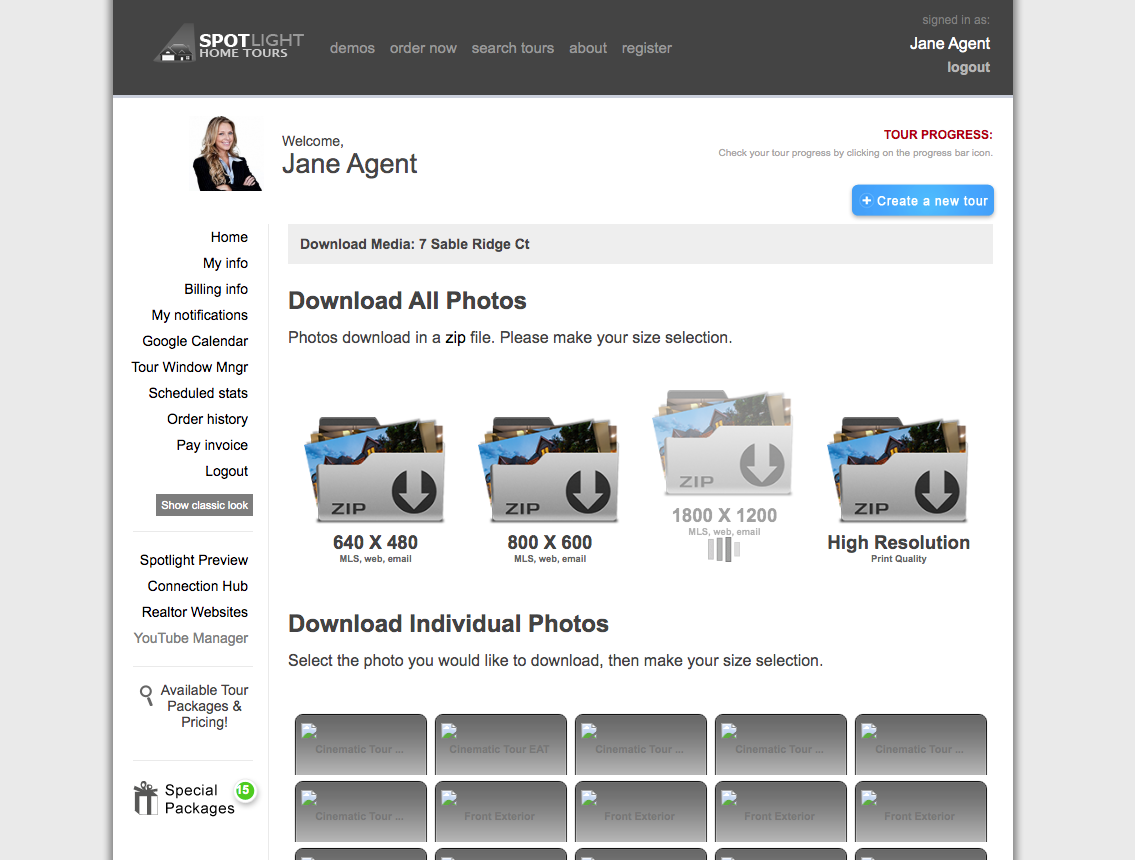Download the 1800 X 1200 zip folder

click(724, 443)
